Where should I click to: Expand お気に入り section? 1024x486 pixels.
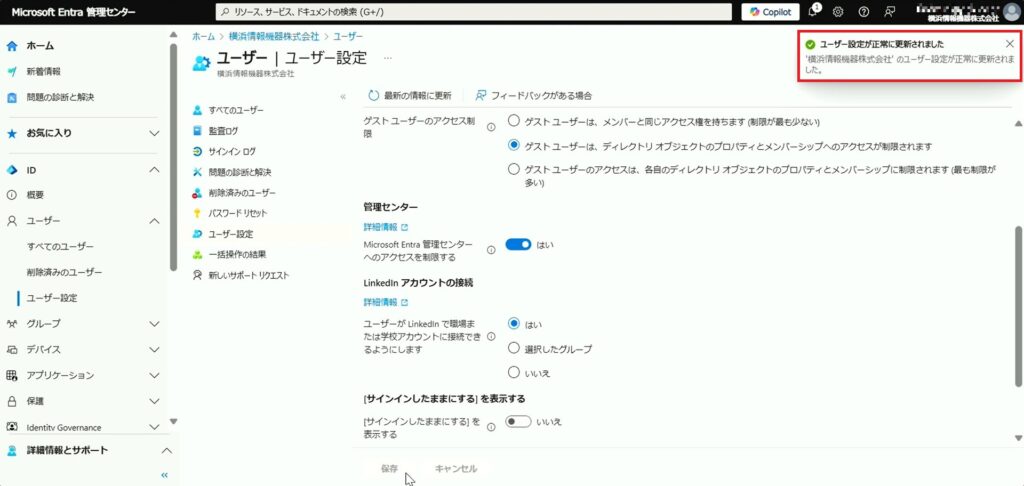point(154,133)
